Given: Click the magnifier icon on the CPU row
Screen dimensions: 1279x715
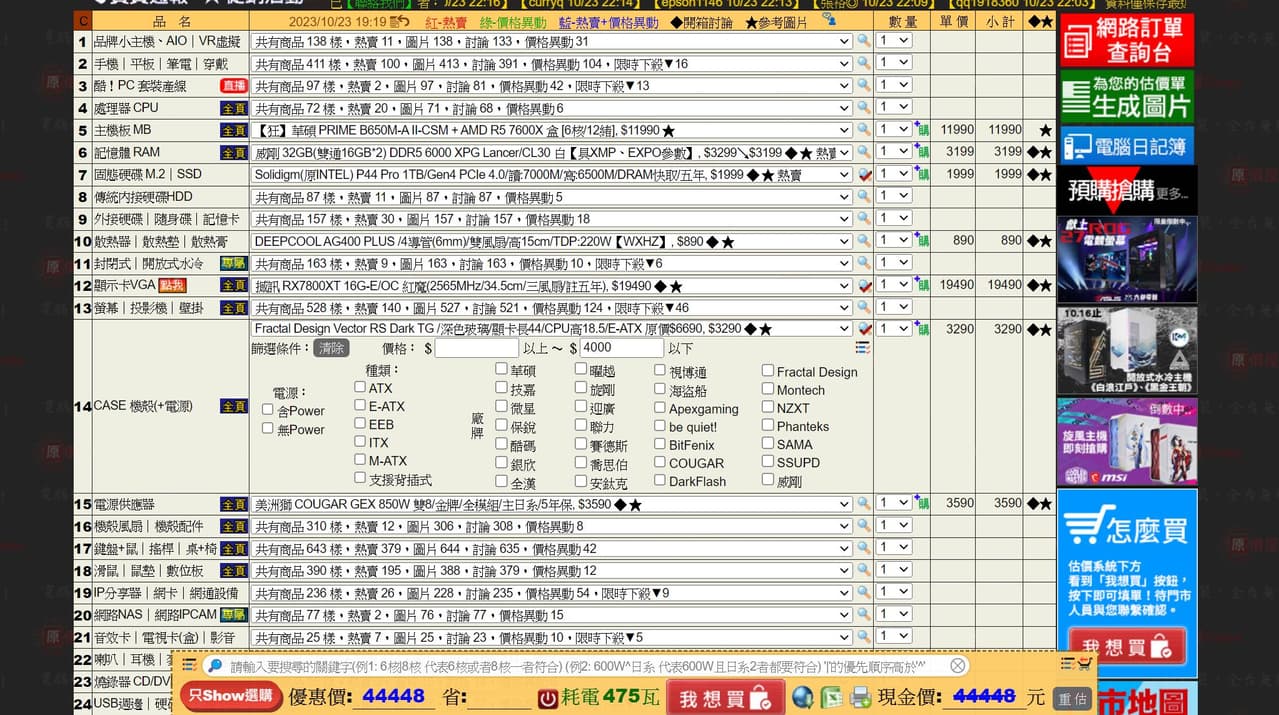Looking at the screenshot, I should tap(863, 107).
